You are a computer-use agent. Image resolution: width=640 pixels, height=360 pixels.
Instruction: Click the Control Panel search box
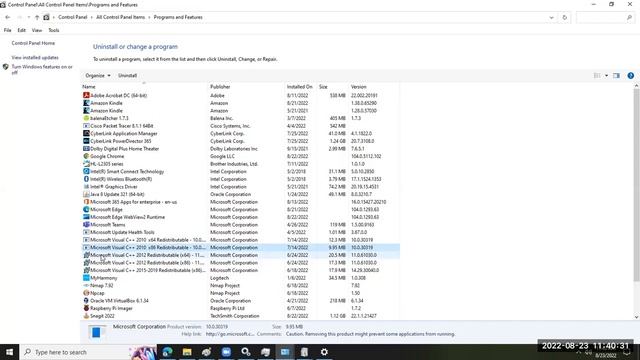coord(605,18)
